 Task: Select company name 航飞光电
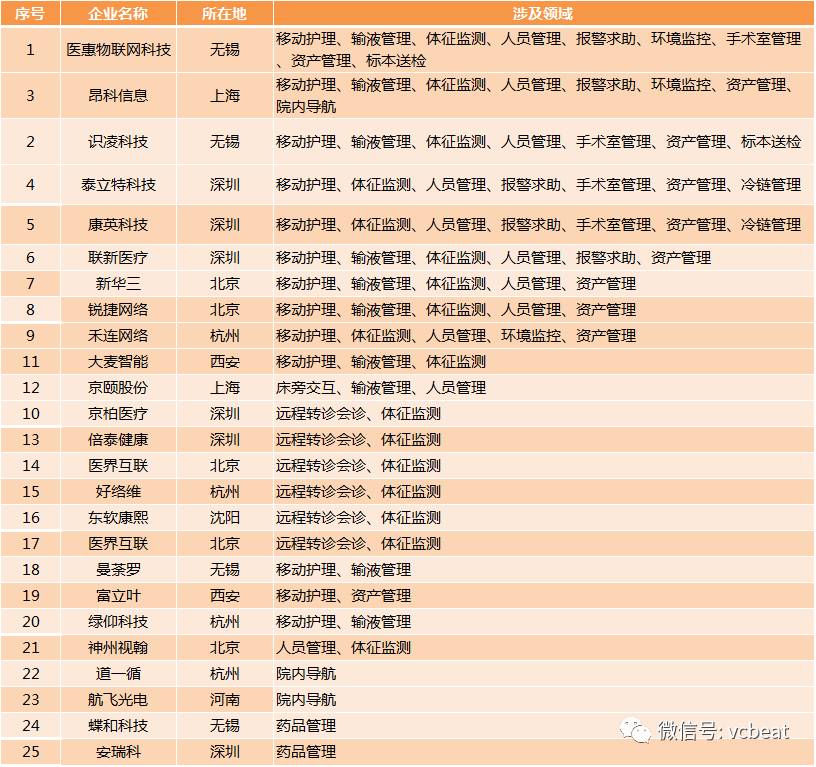(x=118, y=699)
